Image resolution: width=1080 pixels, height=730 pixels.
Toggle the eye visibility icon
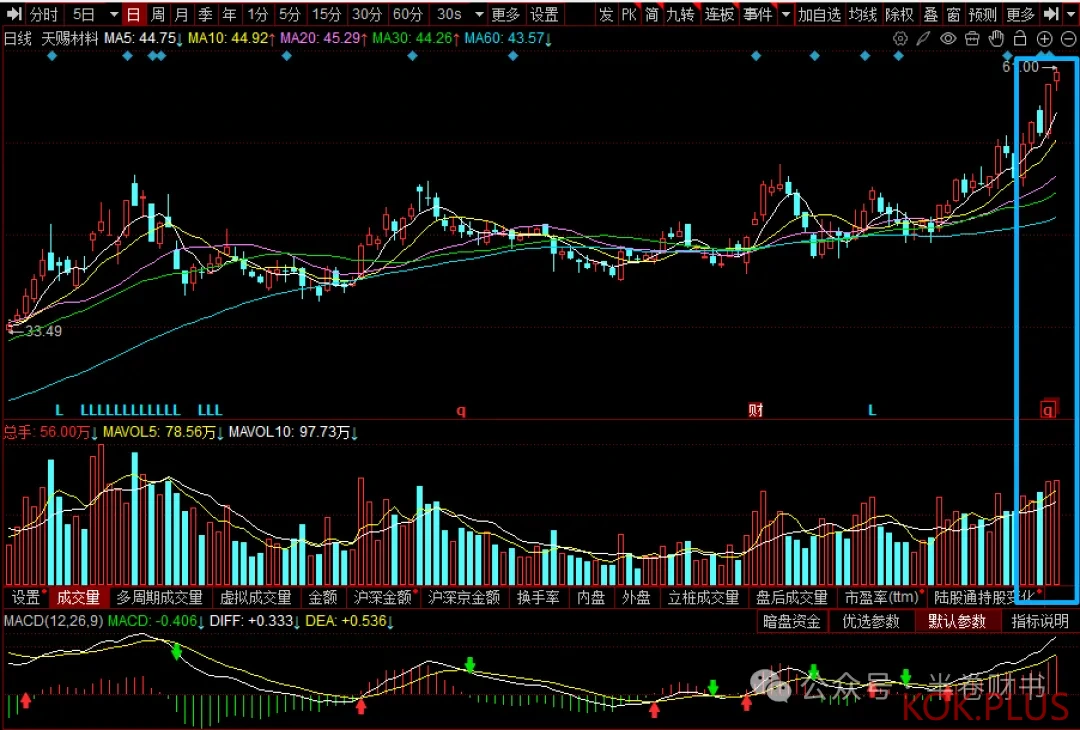coord(948,39)
